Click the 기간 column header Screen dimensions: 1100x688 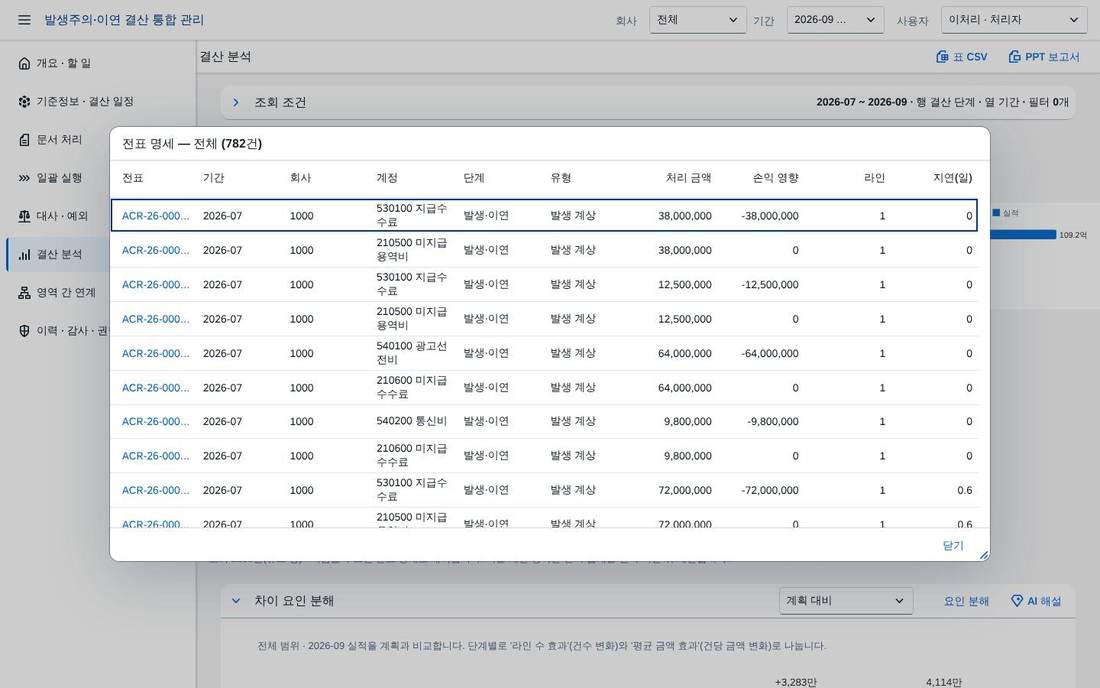213,178
